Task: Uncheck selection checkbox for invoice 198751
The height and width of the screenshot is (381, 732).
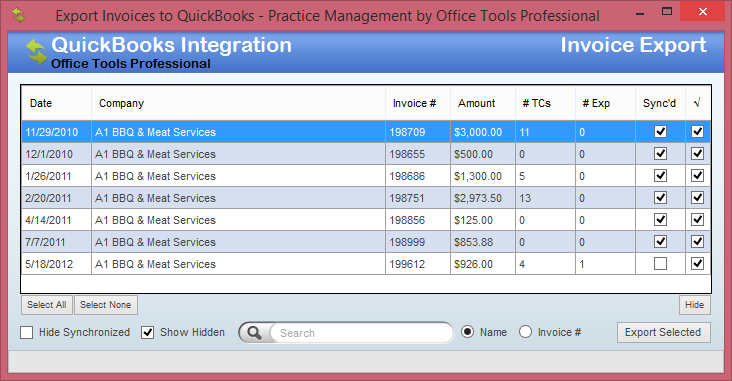Action: coord(697,198)
